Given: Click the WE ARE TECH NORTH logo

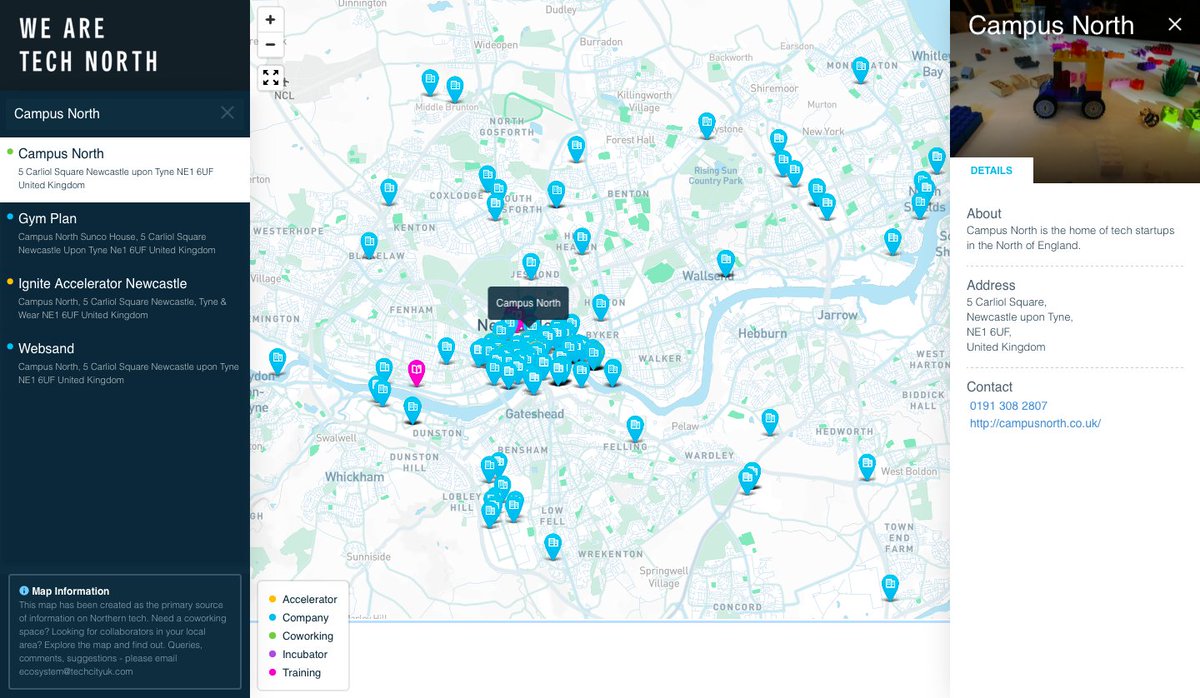Looking at the screenshot, I should [x=89, y=45].
